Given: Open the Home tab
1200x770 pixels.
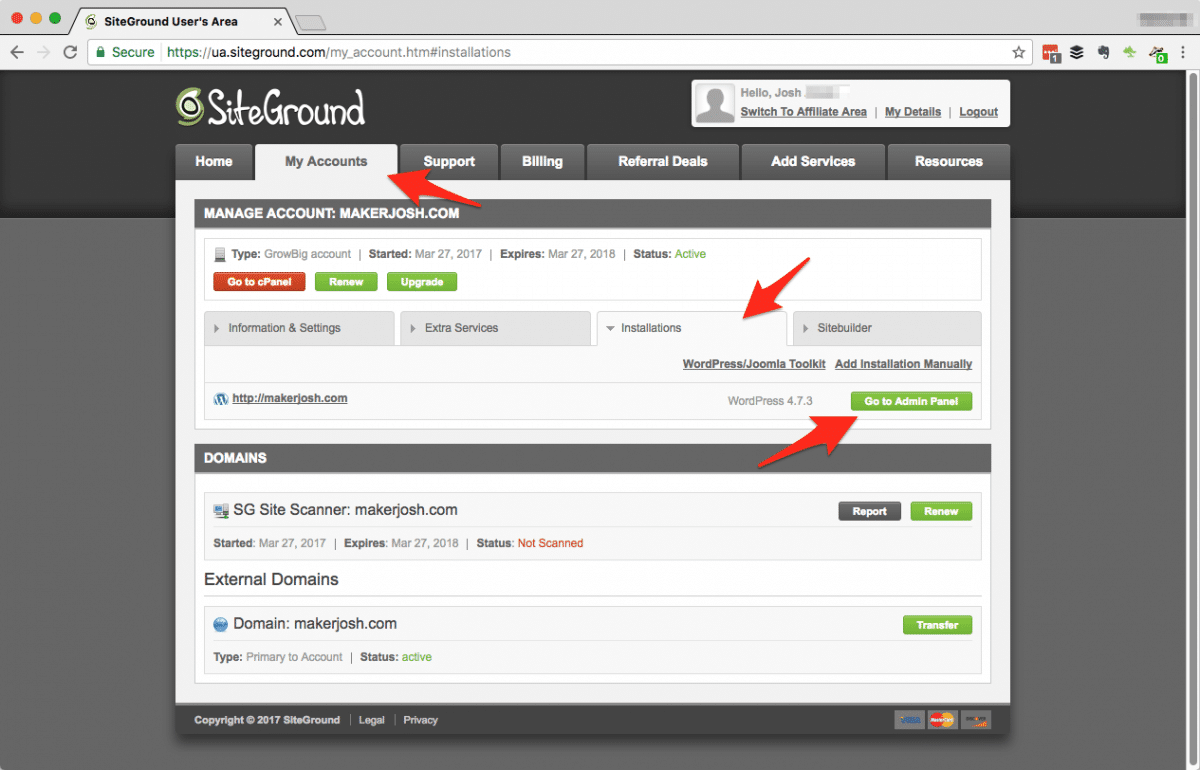Looking at the screenshot, I should pyautogui.click(x=214, y=162).
